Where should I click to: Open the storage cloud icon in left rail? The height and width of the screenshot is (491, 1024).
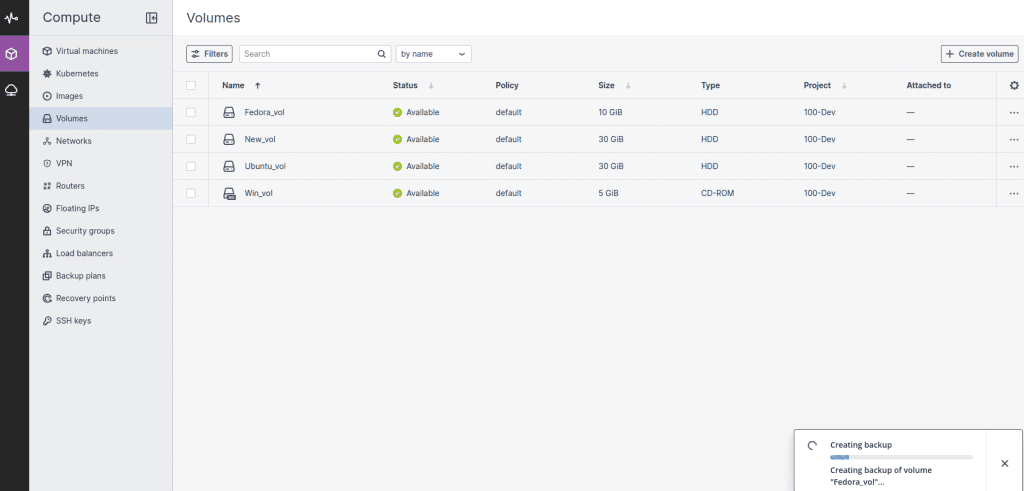pyautogui.click(x=11, y=90)
